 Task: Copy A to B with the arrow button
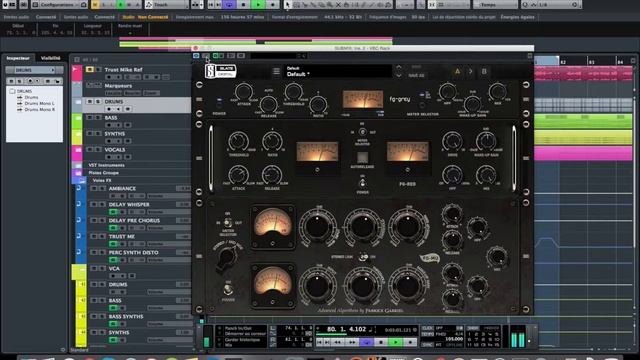[x=471, y=72]
